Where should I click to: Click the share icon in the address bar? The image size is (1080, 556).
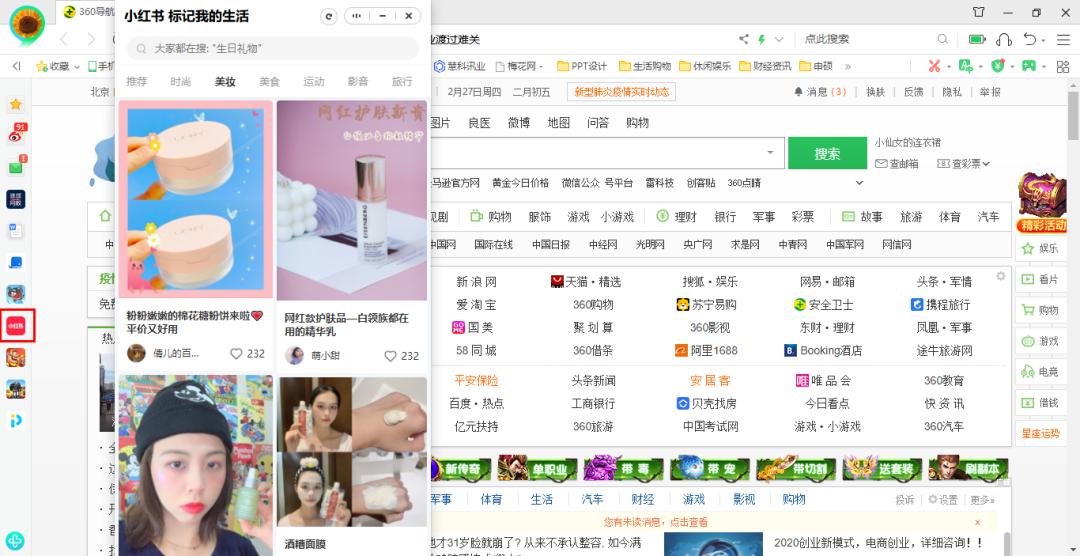pyautogui.click(x=744, y=39)
